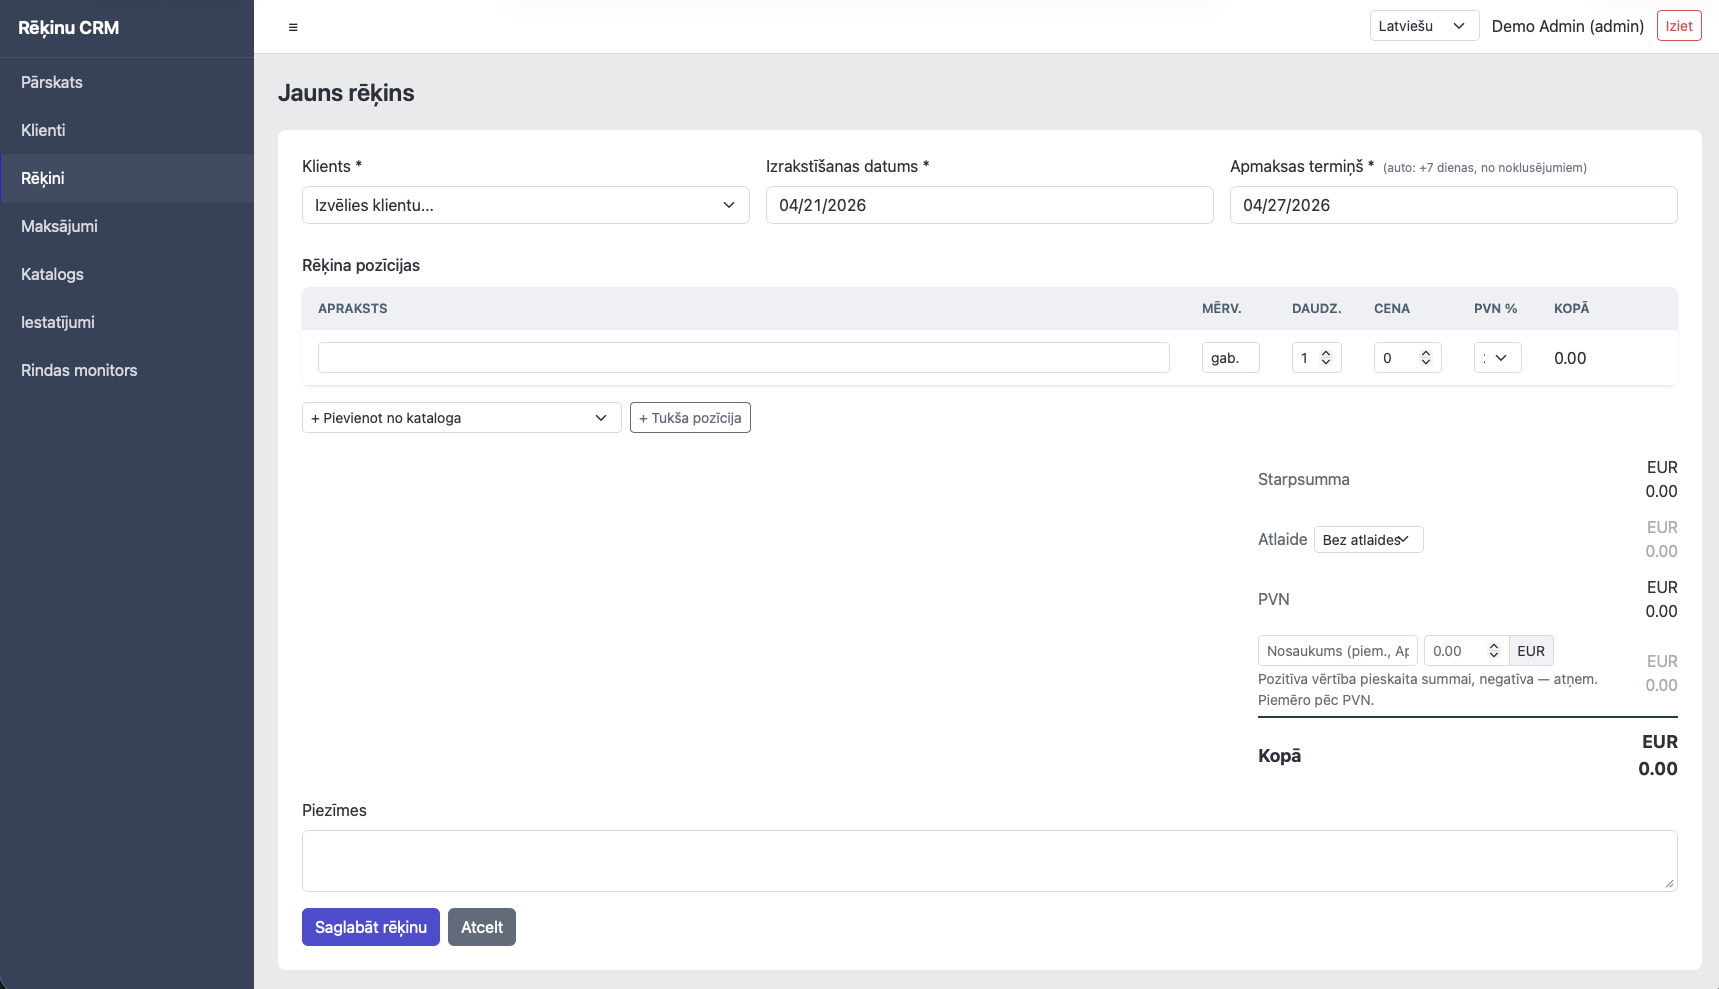1719x989 pixels.
Task: Open Klienti in the sidebar
Action: coord(43,130)
